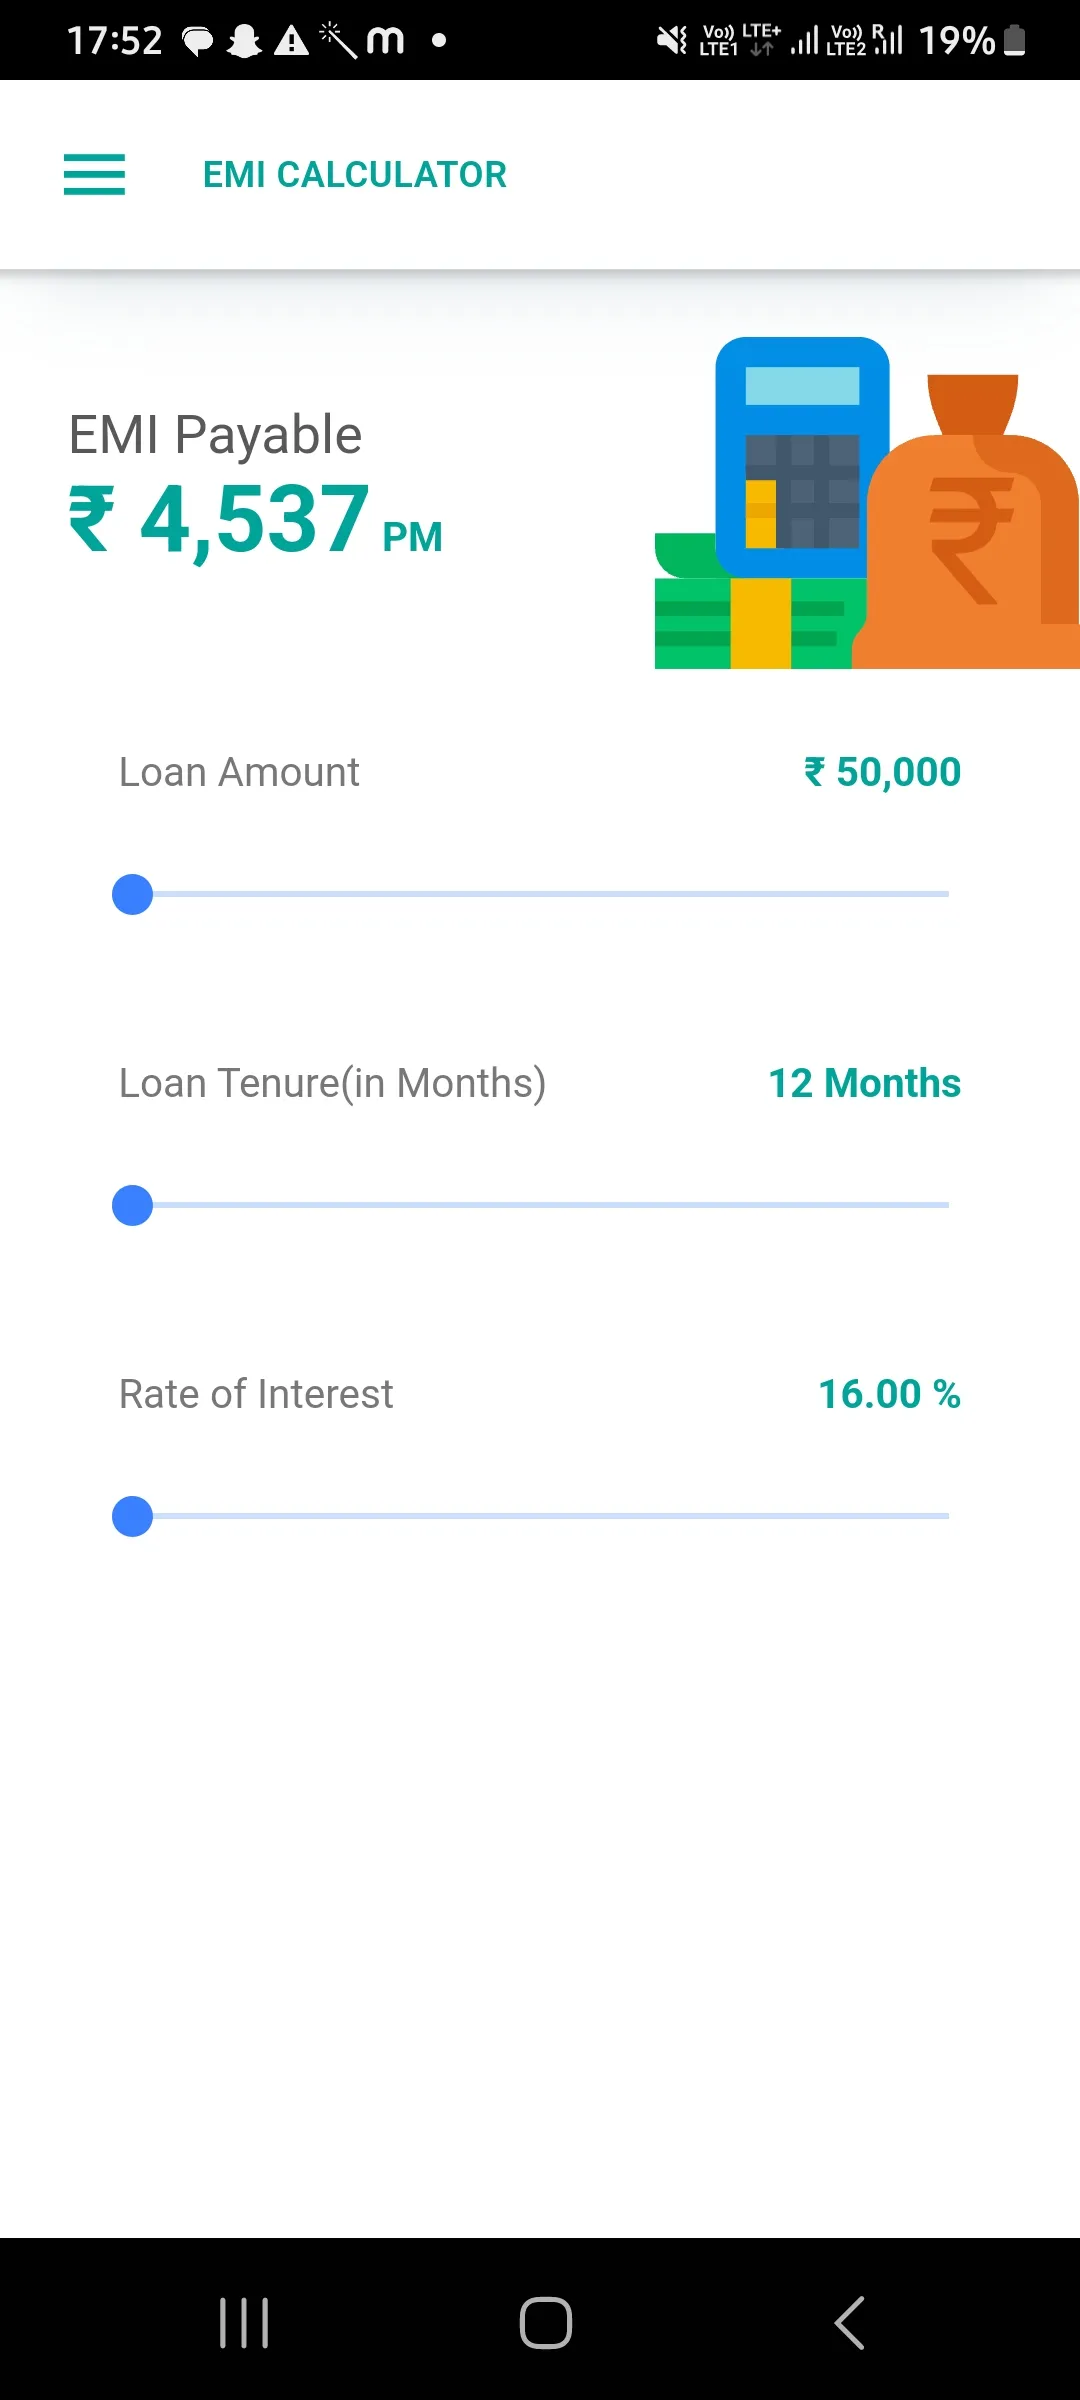1080x2400 pixels.
Task: Tap the EMI CALCULATOR title
Action: 355,175
